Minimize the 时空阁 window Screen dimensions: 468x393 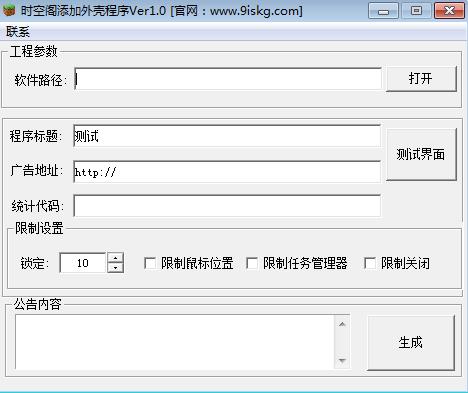click(383, 11)
